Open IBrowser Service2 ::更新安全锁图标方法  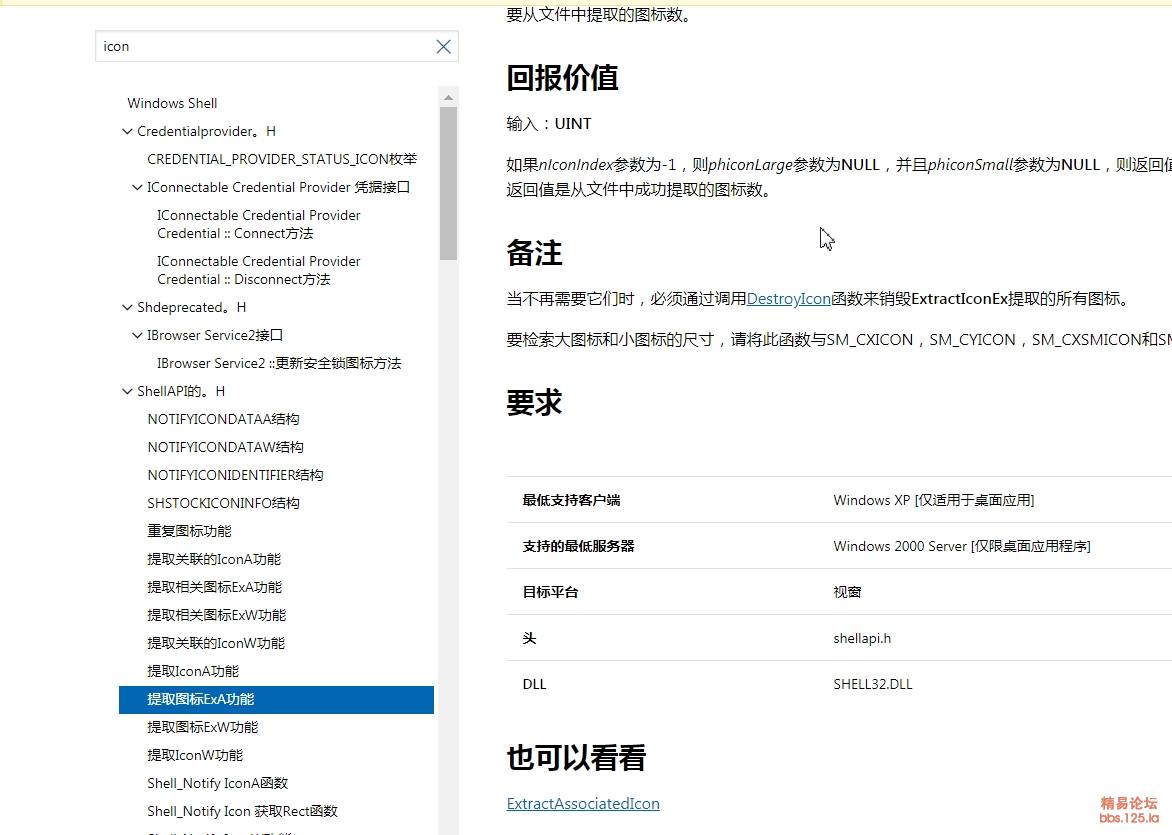(279, 363)
